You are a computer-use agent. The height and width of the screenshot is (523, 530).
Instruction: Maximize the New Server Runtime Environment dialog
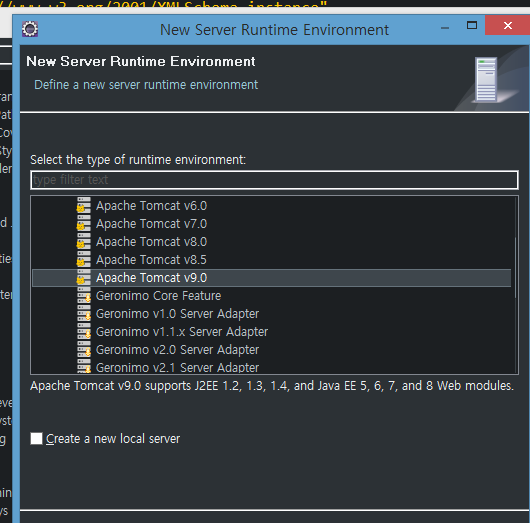pos(472,26)
